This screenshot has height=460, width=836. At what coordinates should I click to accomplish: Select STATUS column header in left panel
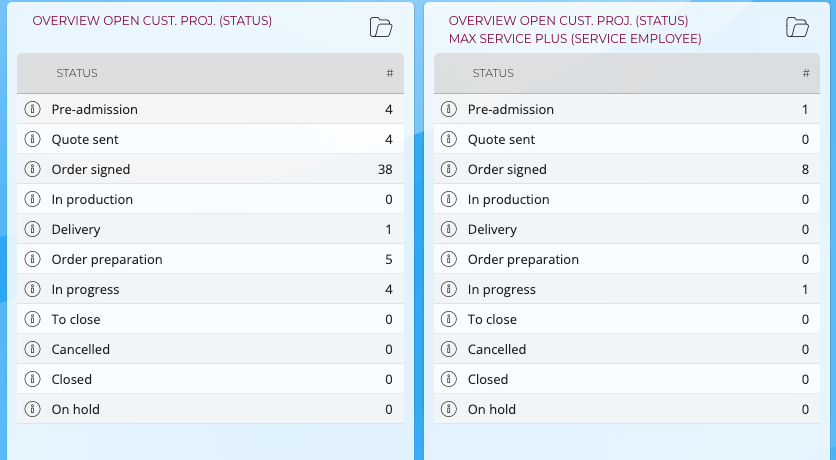point(77,73)
